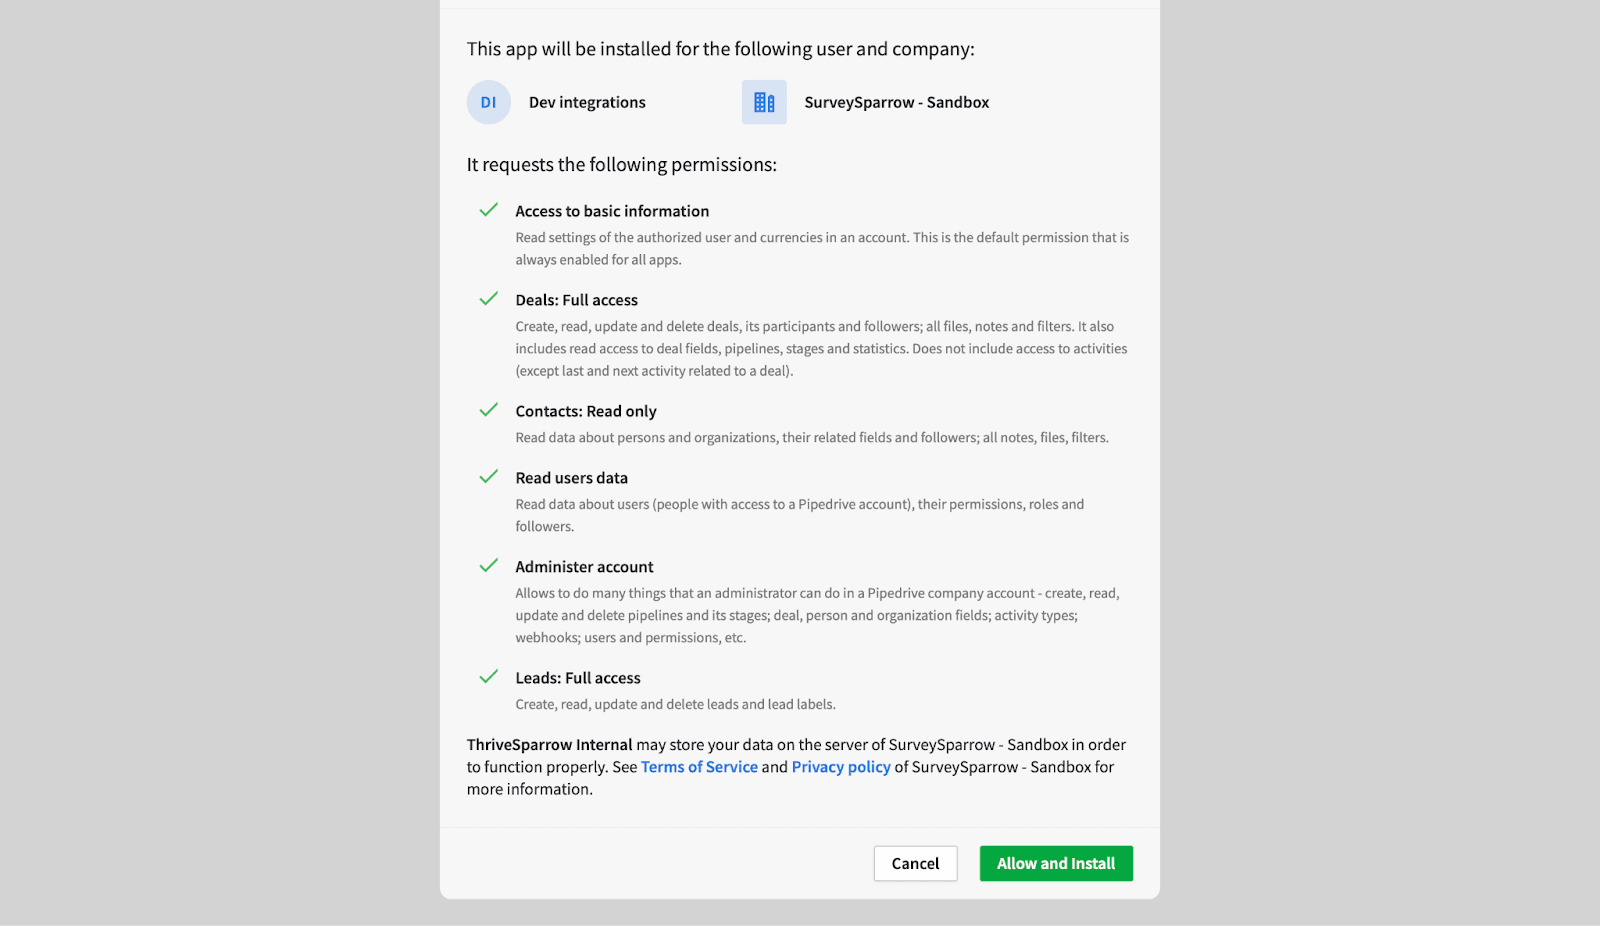Screen dimensions: 1600x926
Task: Click the SurveySparrow - Sandbox company name
Action: (896, 102)
